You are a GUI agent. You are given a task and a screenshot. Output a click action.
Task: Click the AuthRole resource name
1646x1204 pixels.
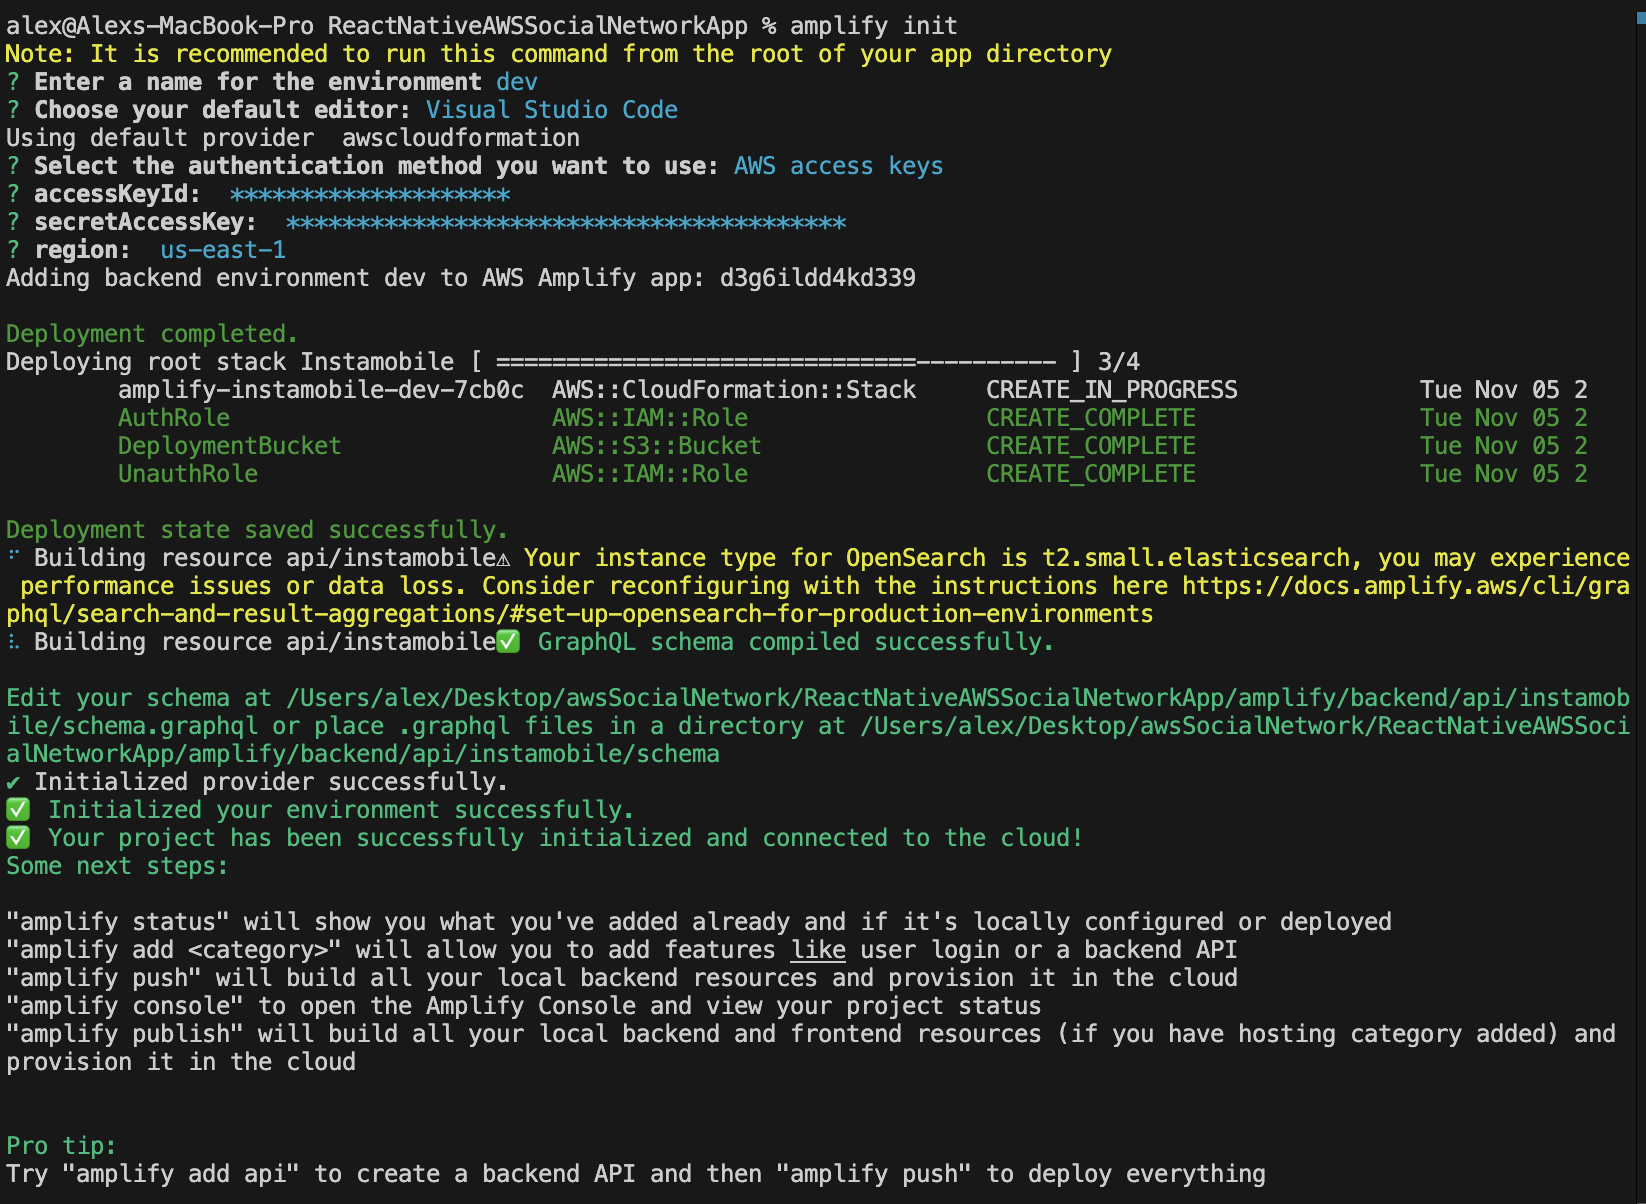coord(174,418)
